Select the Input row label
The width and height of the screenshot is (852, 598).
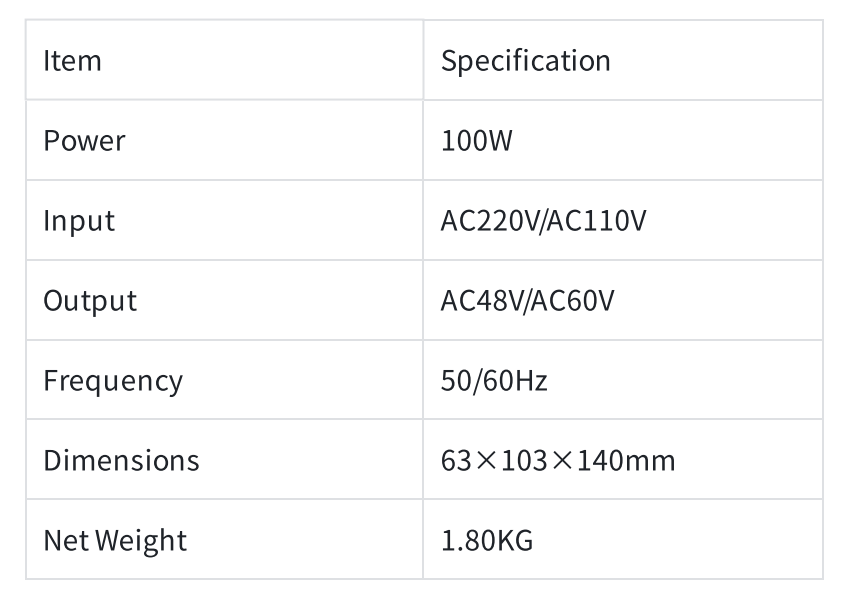click(x=78, y=221)
